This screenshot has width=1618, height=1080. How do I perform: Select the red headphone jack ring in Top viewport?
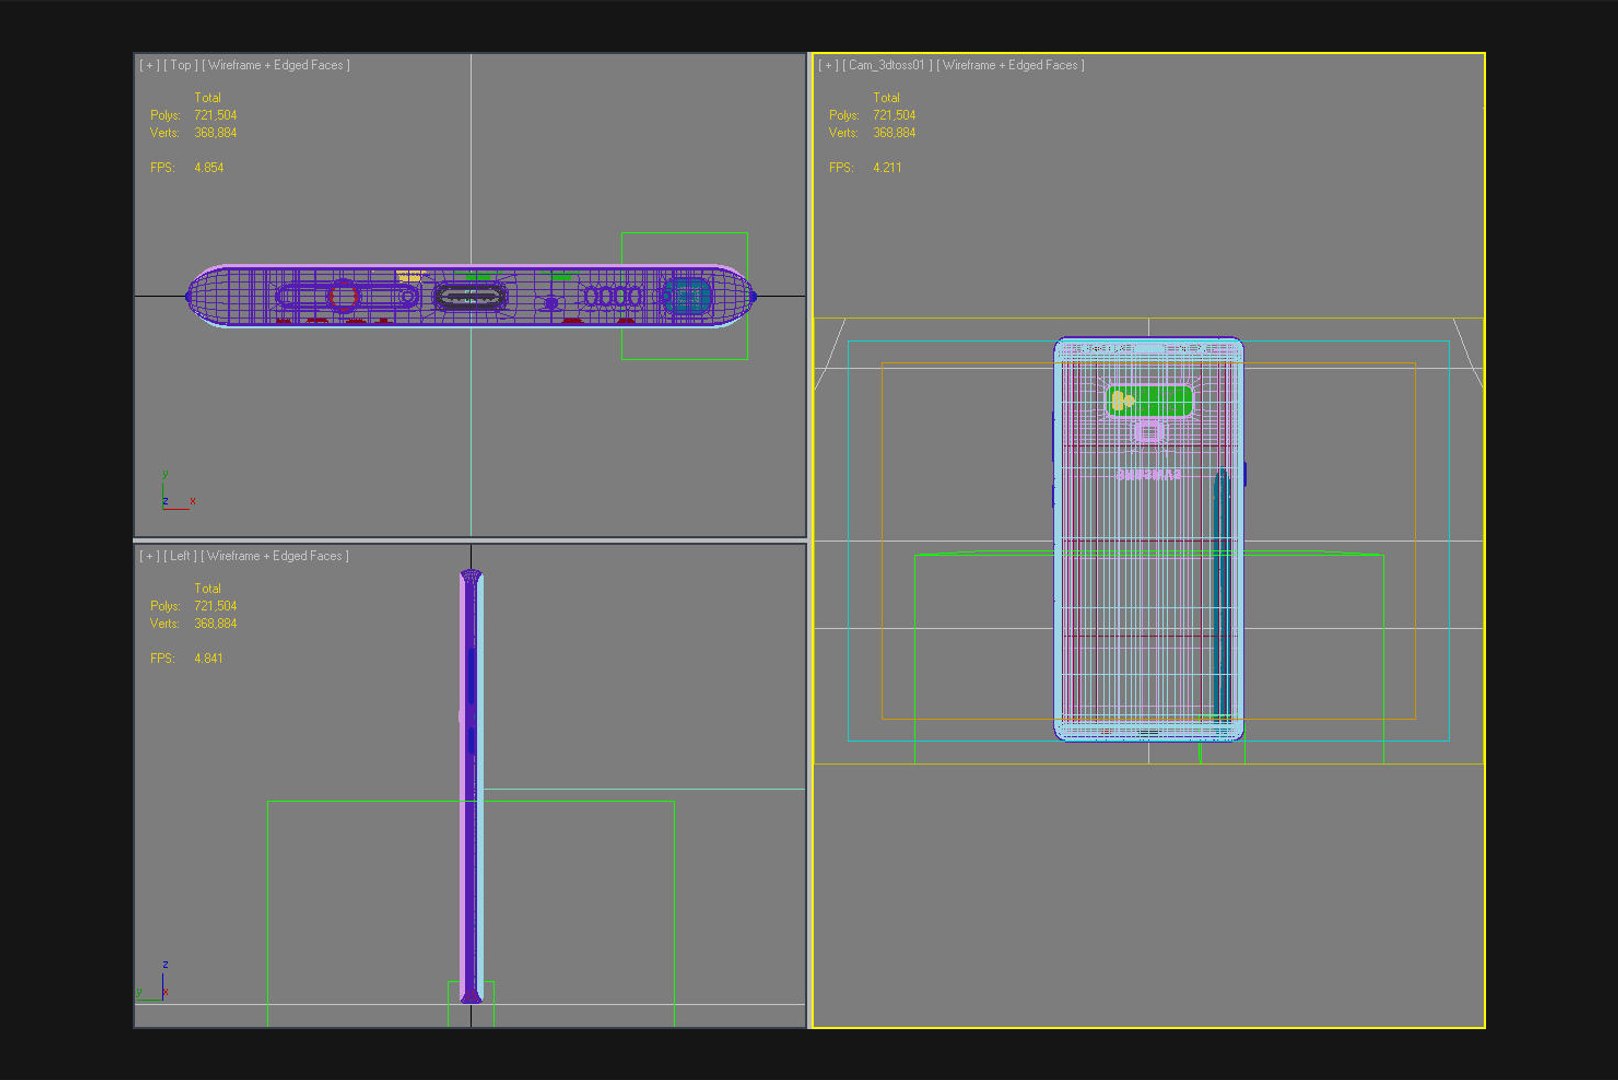pyautogui.click(x=343, y=296)
